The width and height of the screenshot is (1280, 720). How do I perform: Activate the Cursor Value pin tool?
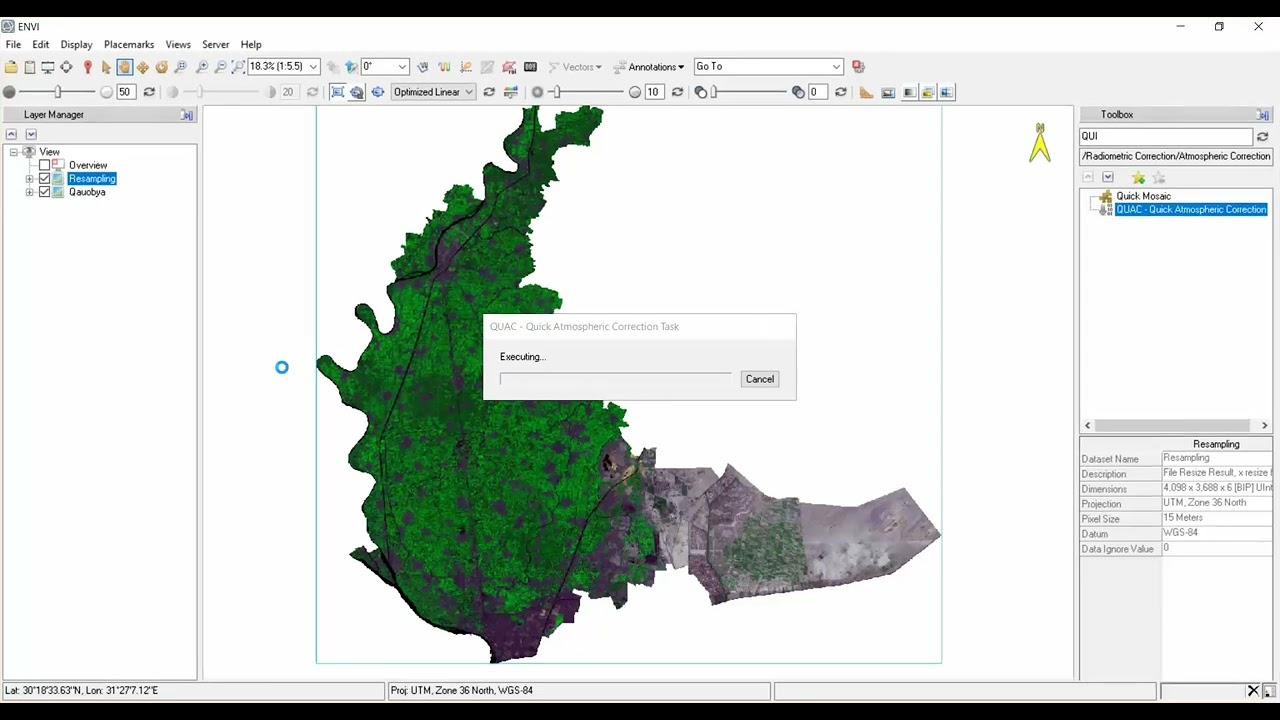click(87, 67)
